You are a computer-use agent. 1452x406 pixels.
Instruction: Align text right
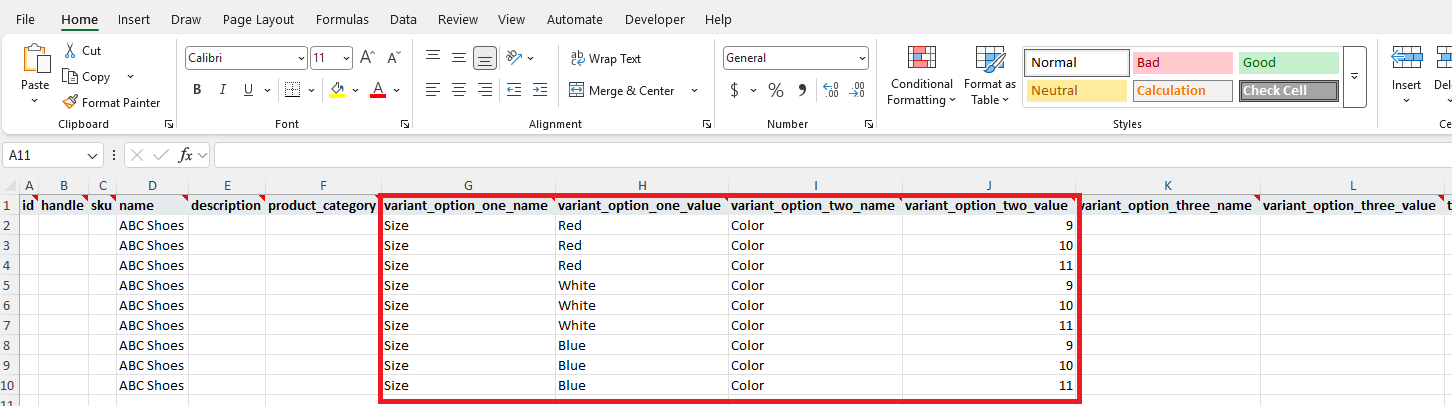485,90
